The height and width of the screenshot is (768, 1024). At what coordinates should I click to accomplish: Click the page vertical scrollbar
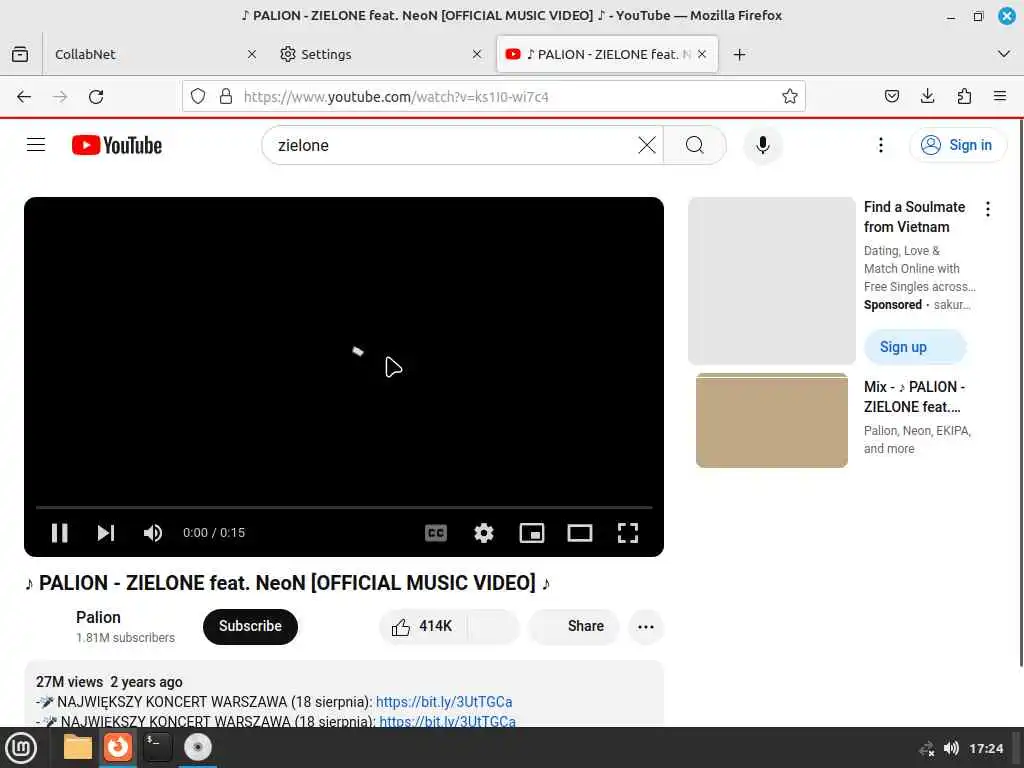tap(1020, 392)
